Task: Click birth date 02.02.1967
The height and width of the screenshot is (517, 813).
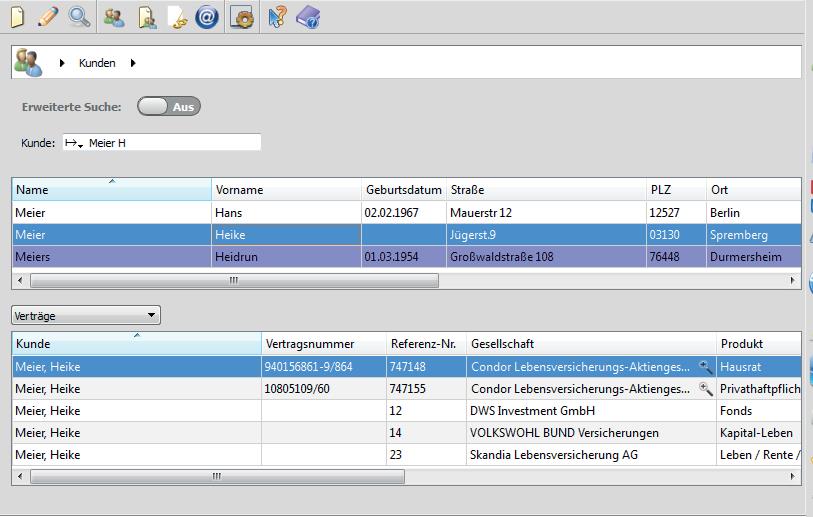Action: click(x=391, y=213)
